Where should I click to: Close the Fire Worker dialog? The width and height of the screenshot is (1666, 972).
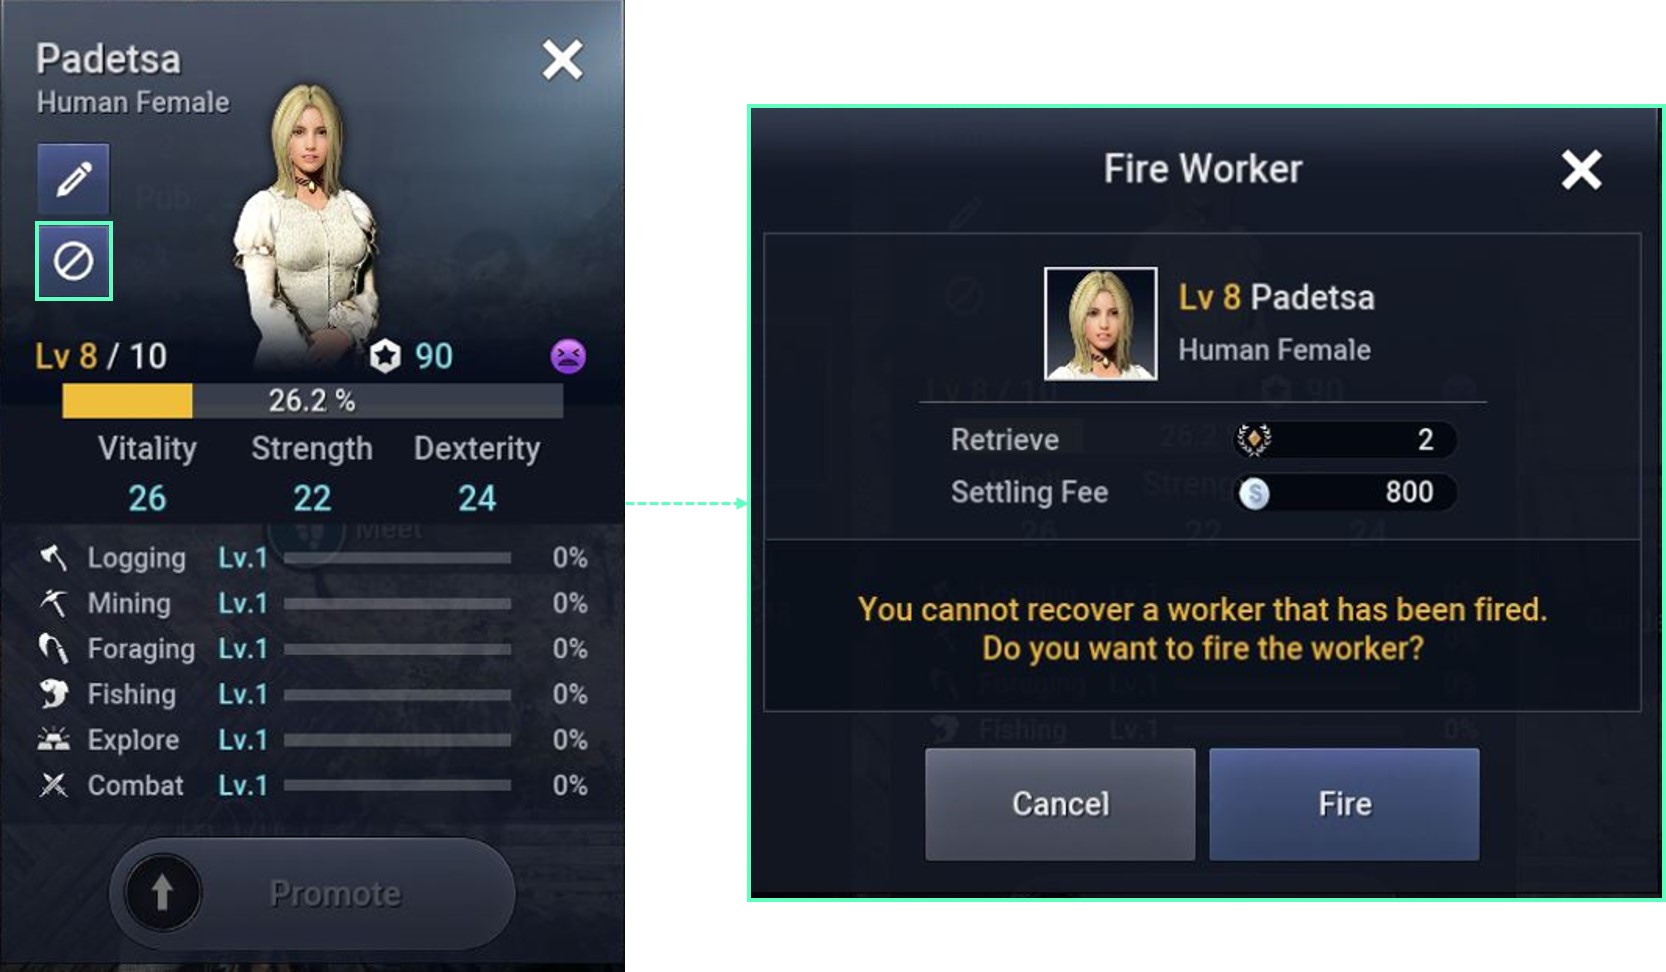(x=1581, y=169)
